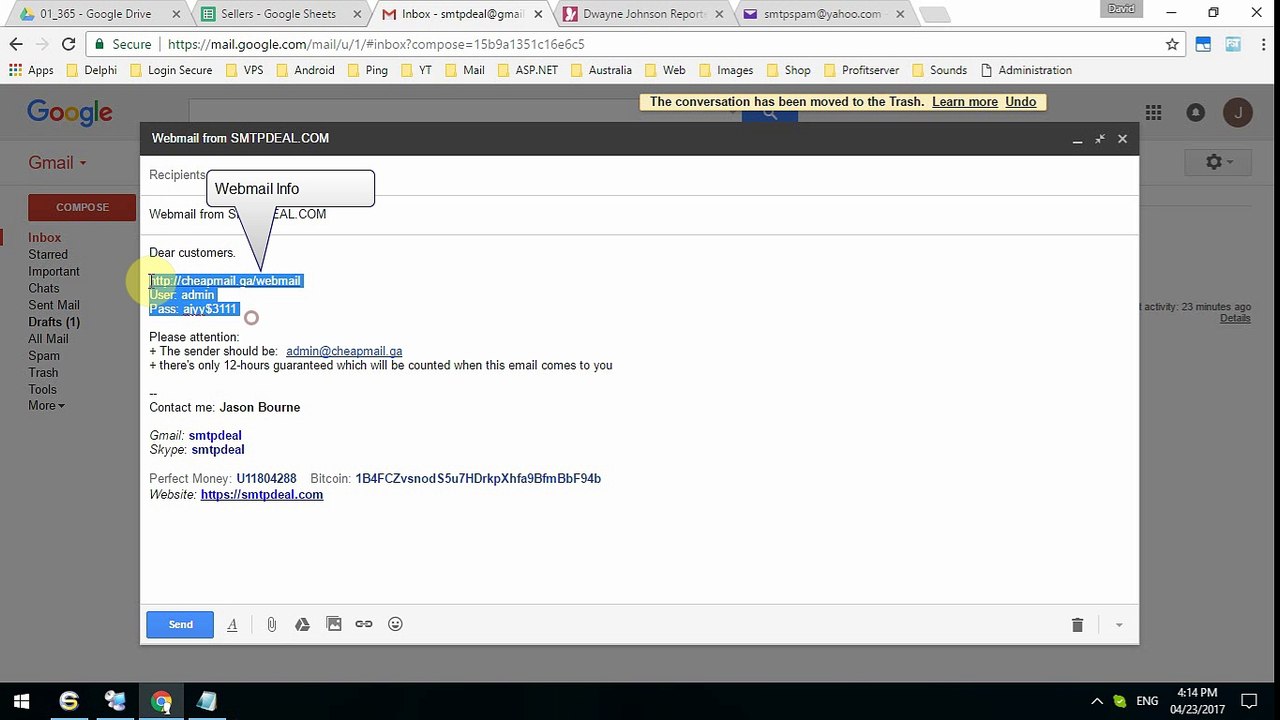Screen dimensions: 1280x720
Task: Open the Android bookmarks folder
Action: coord(305,70)
